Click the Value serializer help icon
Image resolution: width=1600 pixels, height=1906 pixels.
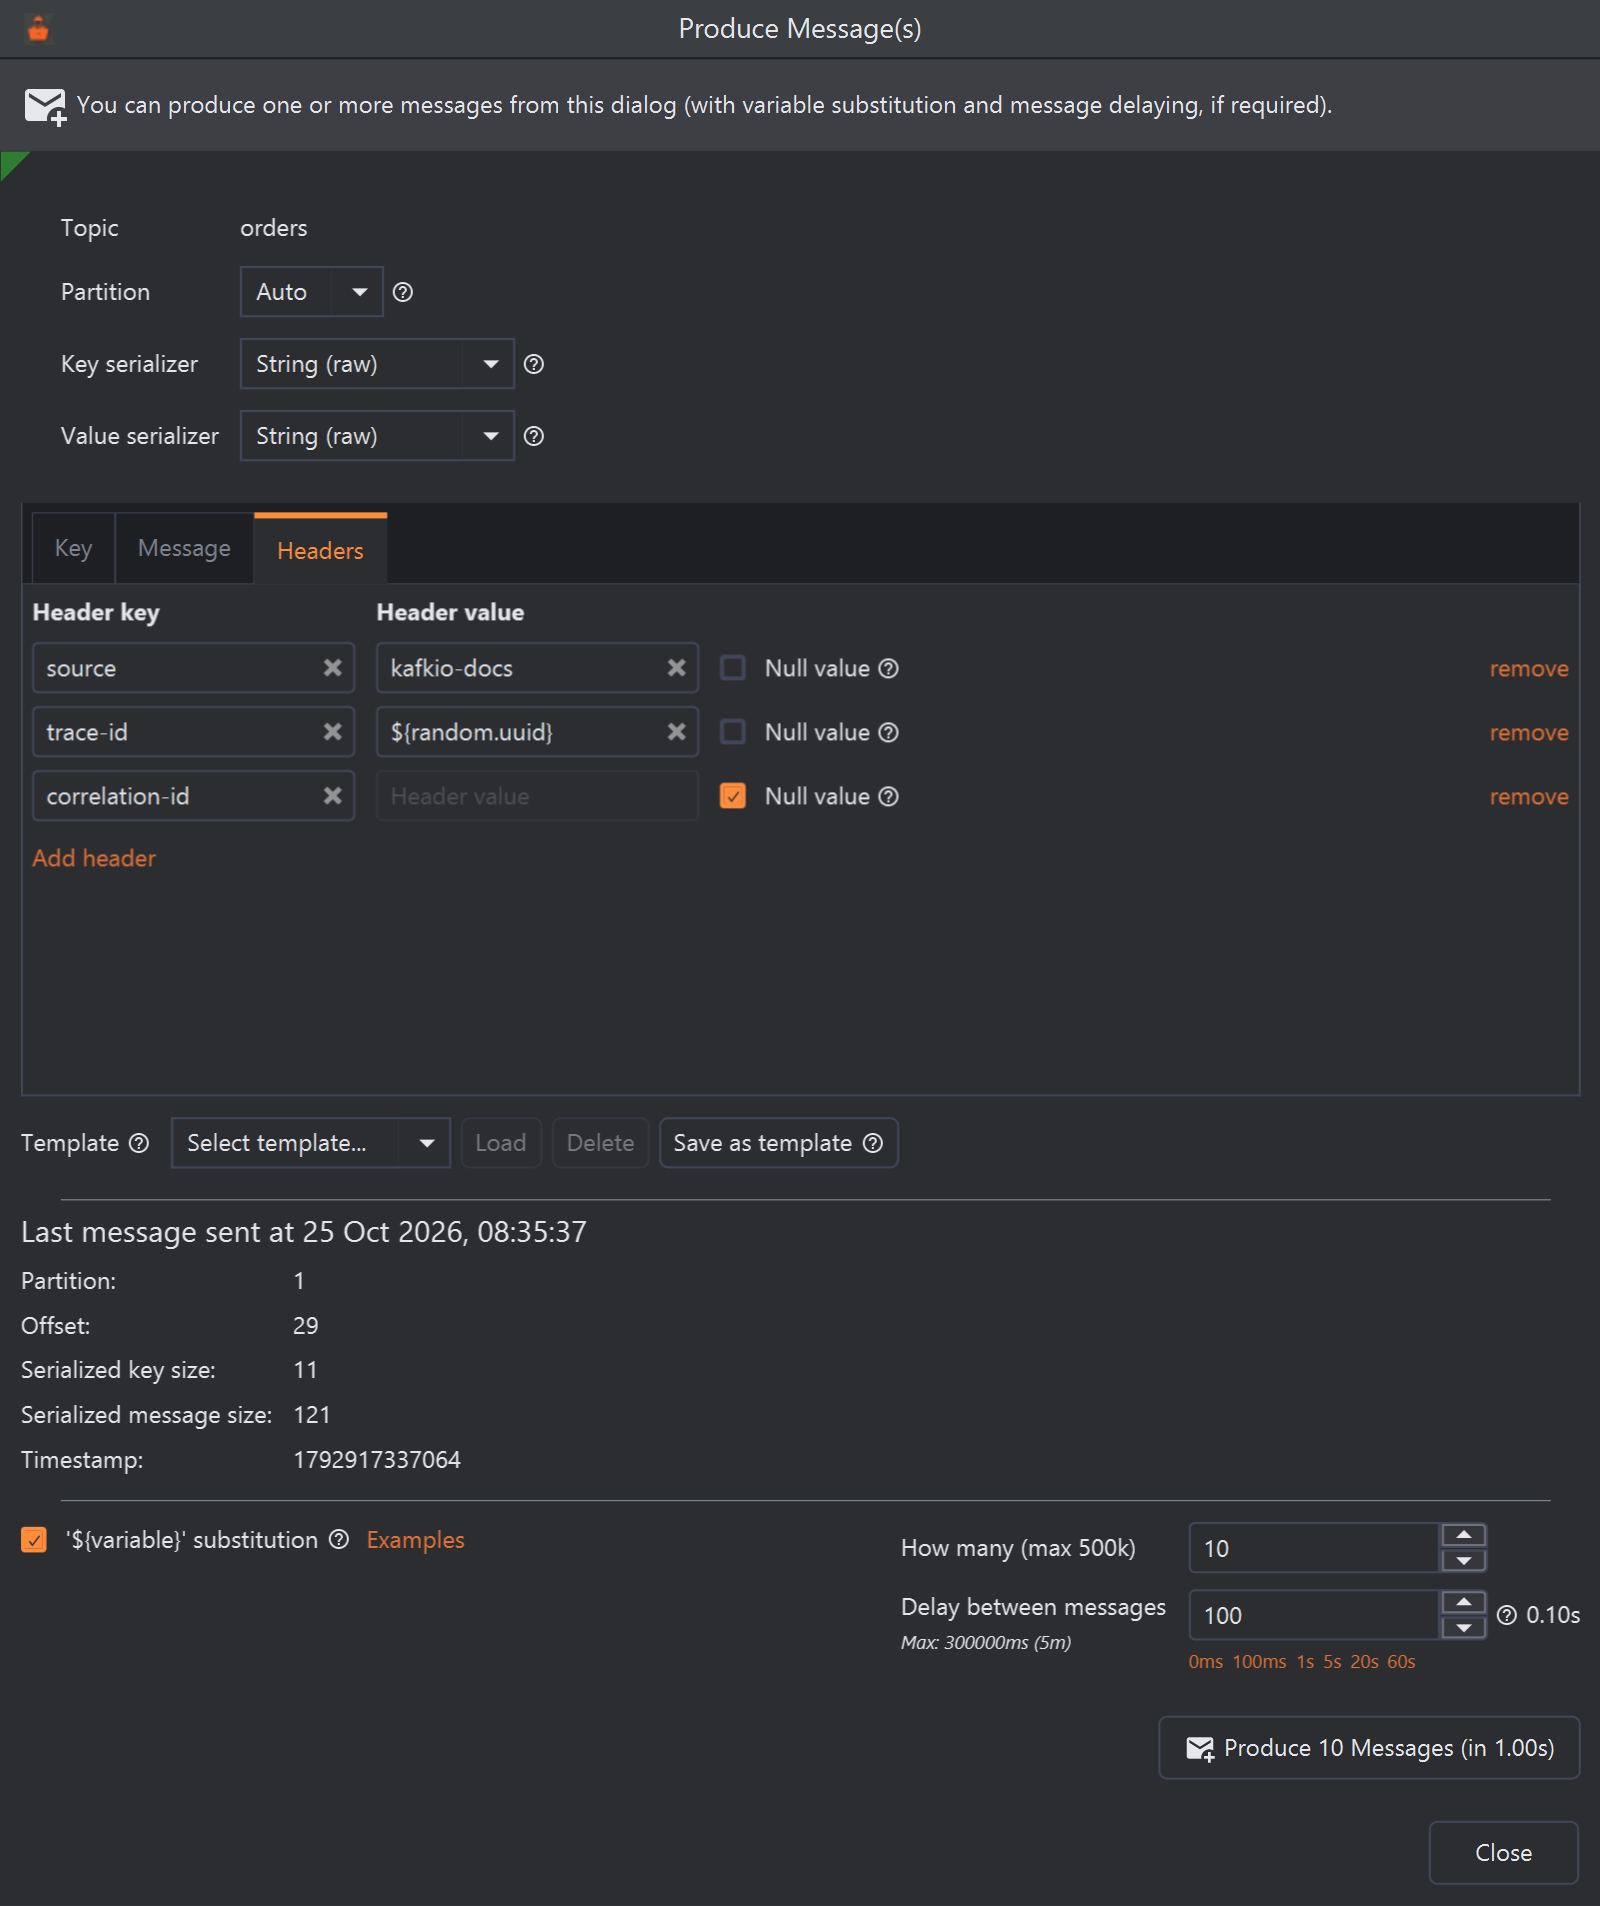click(x=534, y=436)
